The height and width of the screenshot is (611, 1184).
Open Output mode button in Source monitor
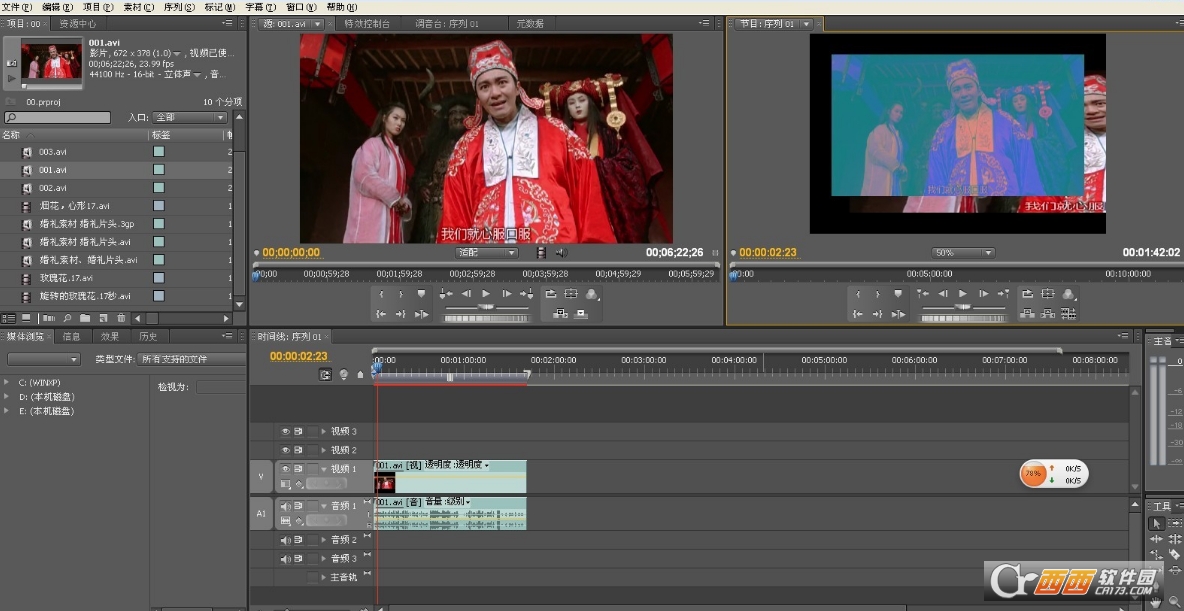tap(591, 295)
